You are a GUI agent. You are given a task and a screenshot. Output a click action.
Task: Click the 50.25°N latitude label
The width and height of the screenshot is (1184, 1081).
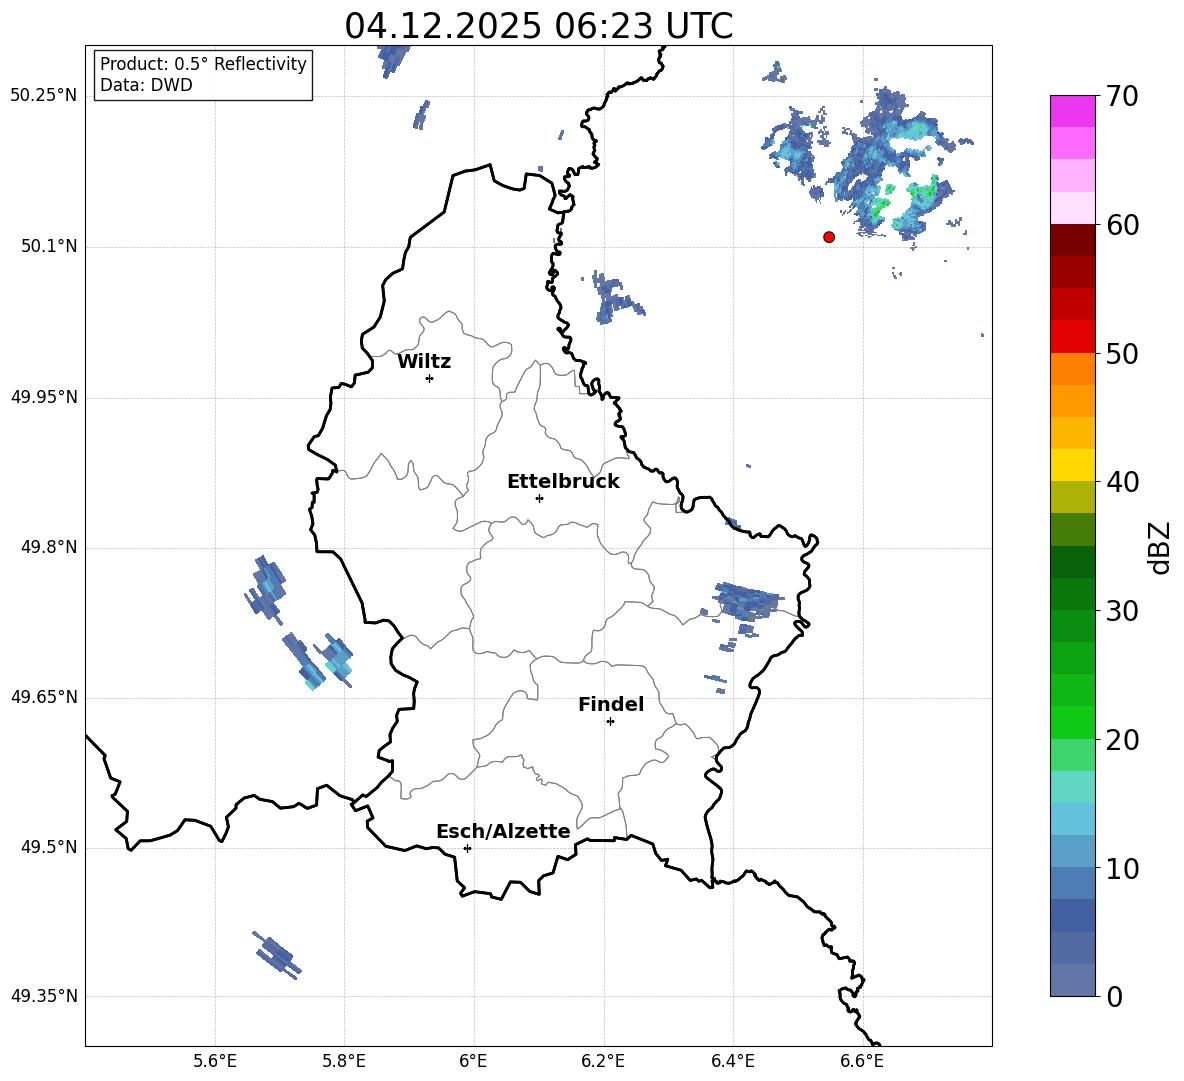coord(44,96)
